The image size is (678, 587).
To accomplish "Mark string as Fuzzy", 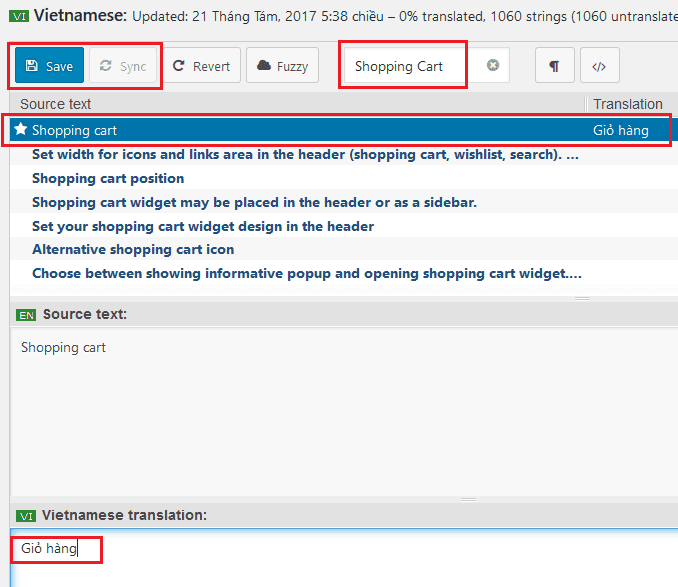I will (282, 65).
